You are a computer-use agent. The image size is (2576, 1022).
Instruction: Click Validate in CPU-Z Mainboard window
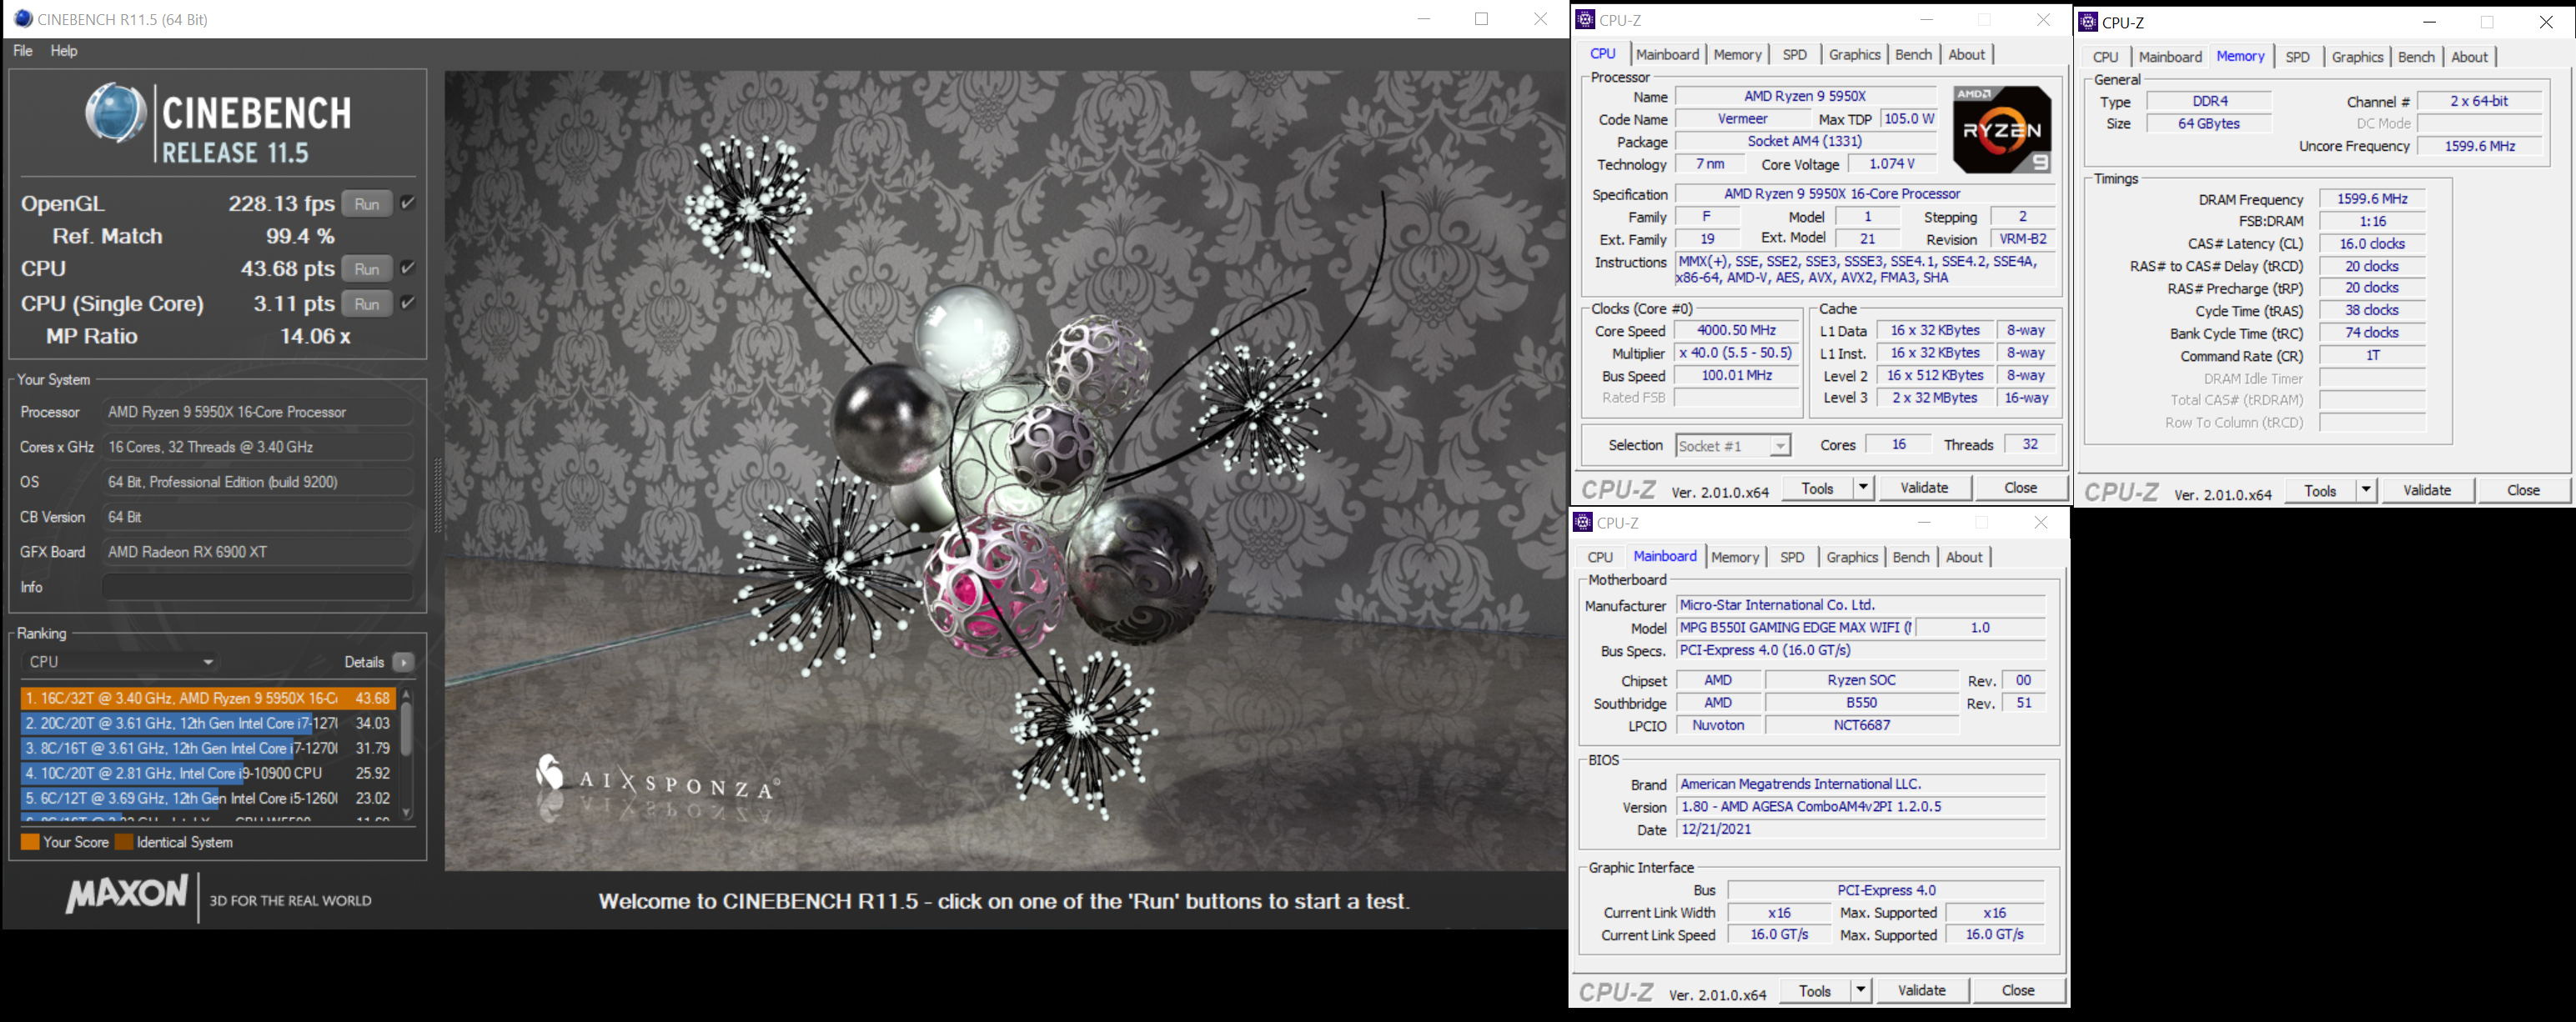1921,990
